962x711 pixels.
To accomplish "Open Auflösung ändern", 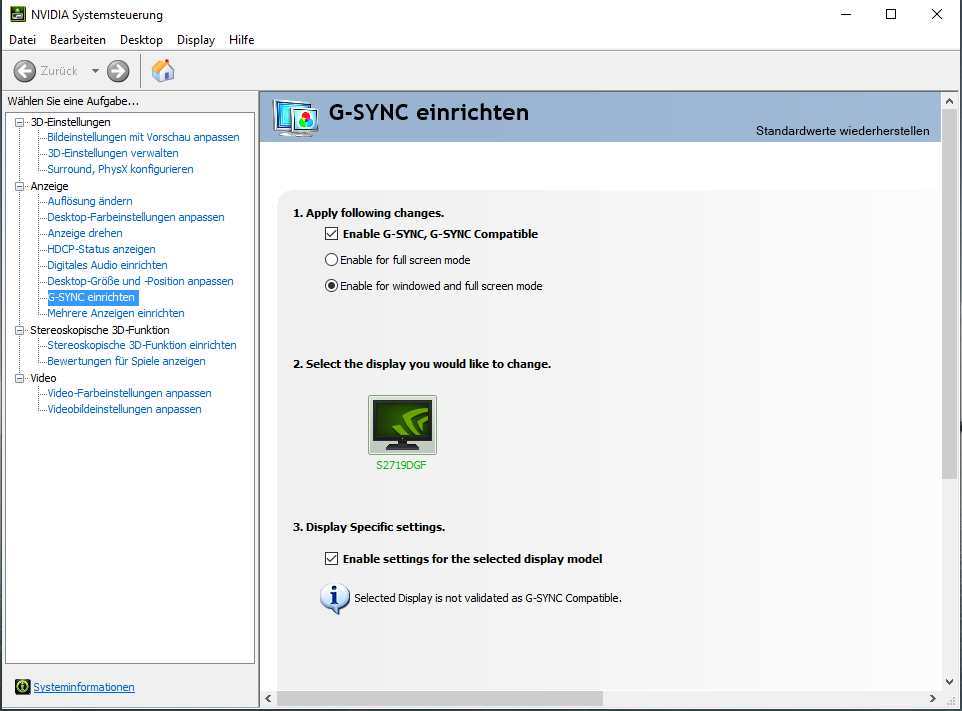I will click(90, 201).
